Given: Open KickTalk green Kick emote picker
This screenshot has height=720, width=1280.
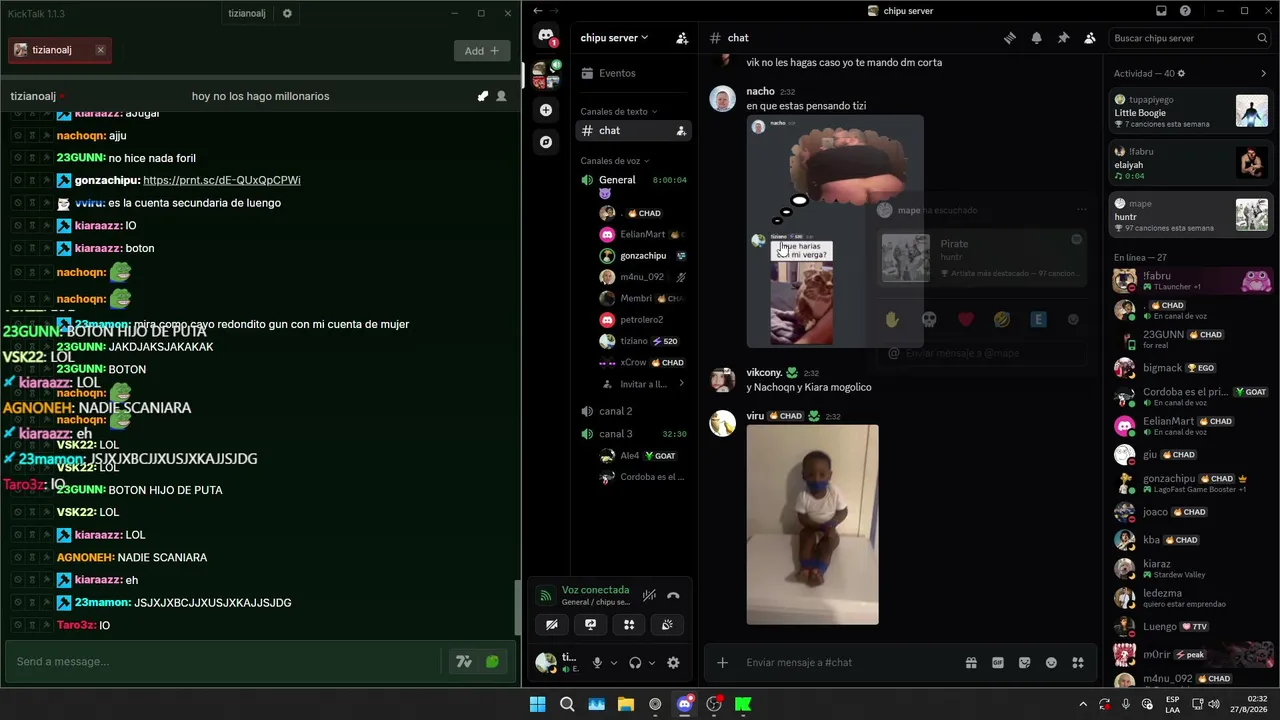Looking at the screenshot, I should pyautogui.click(x=492, y=661).
